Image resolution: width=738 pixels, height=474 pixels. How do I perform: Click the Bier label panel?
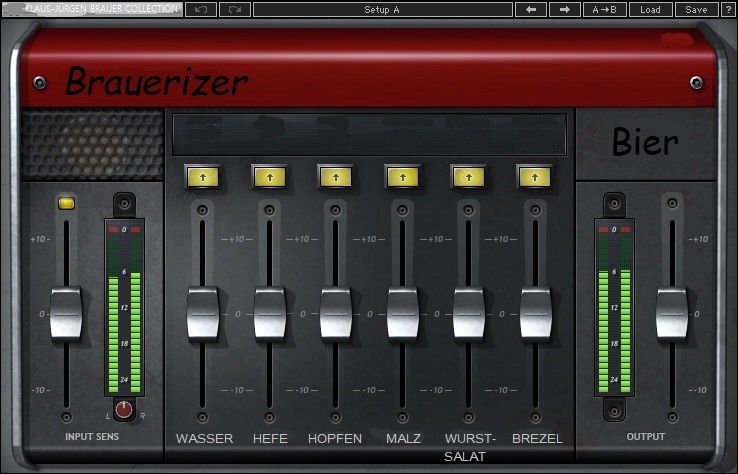[x=645, y=143]
